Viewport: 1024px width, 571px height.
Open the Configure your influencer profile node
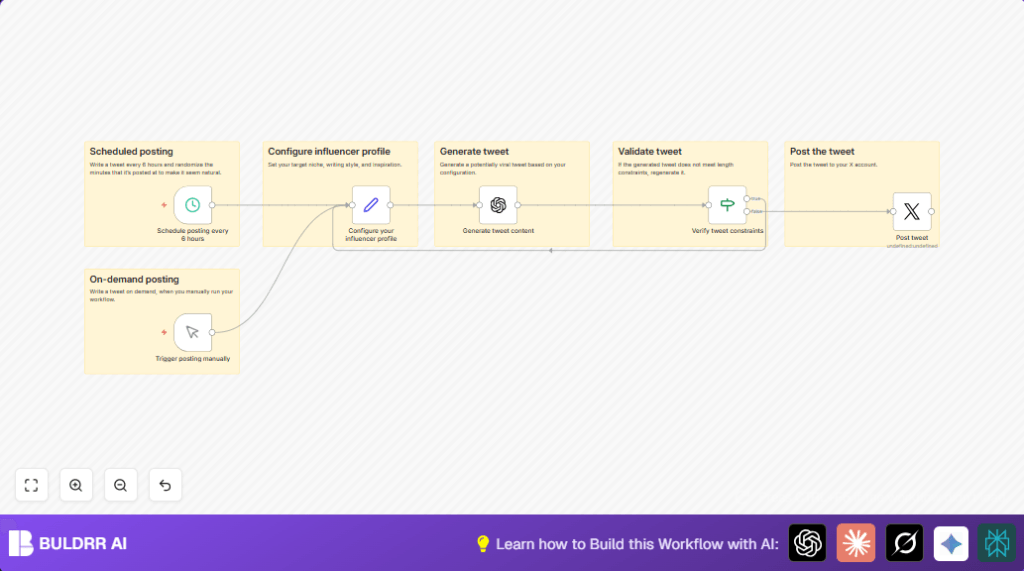[371, 205]
